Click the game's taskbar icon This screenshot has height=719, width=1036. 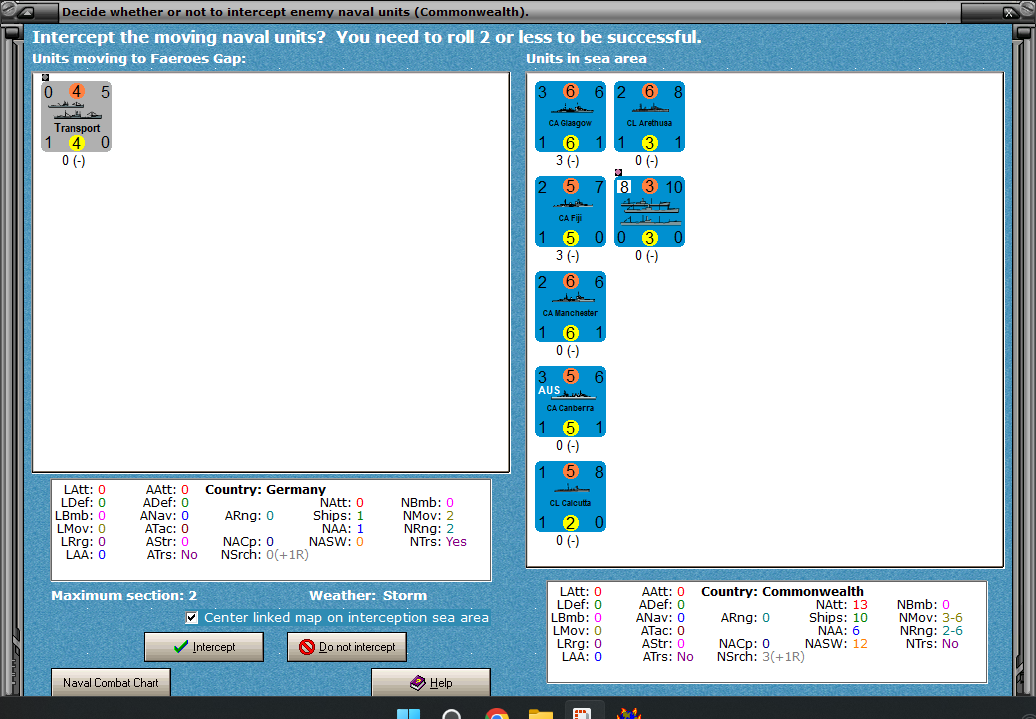click(628, 714)
